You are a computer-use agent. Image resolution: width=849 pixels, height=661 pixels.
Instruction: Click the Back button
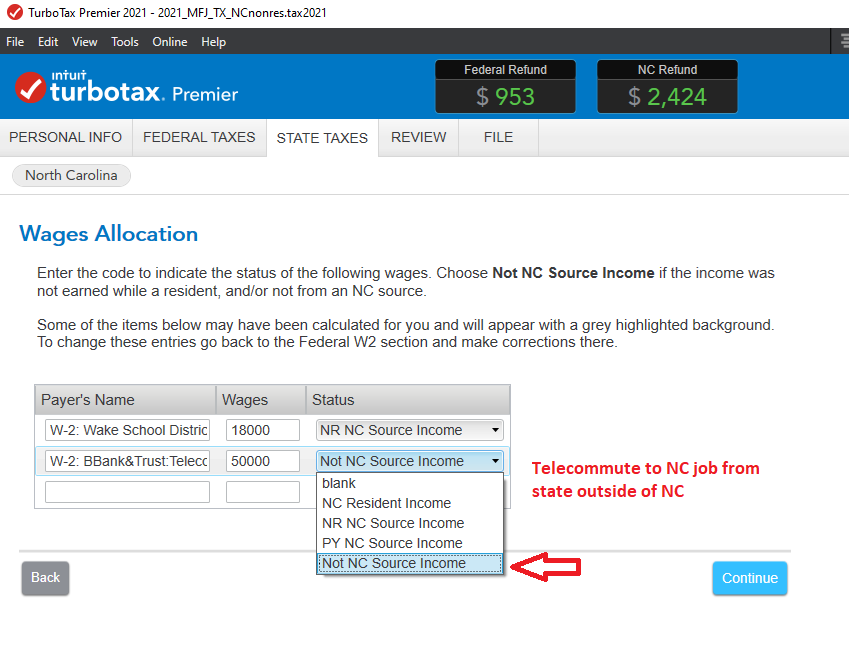click(45, 578)
